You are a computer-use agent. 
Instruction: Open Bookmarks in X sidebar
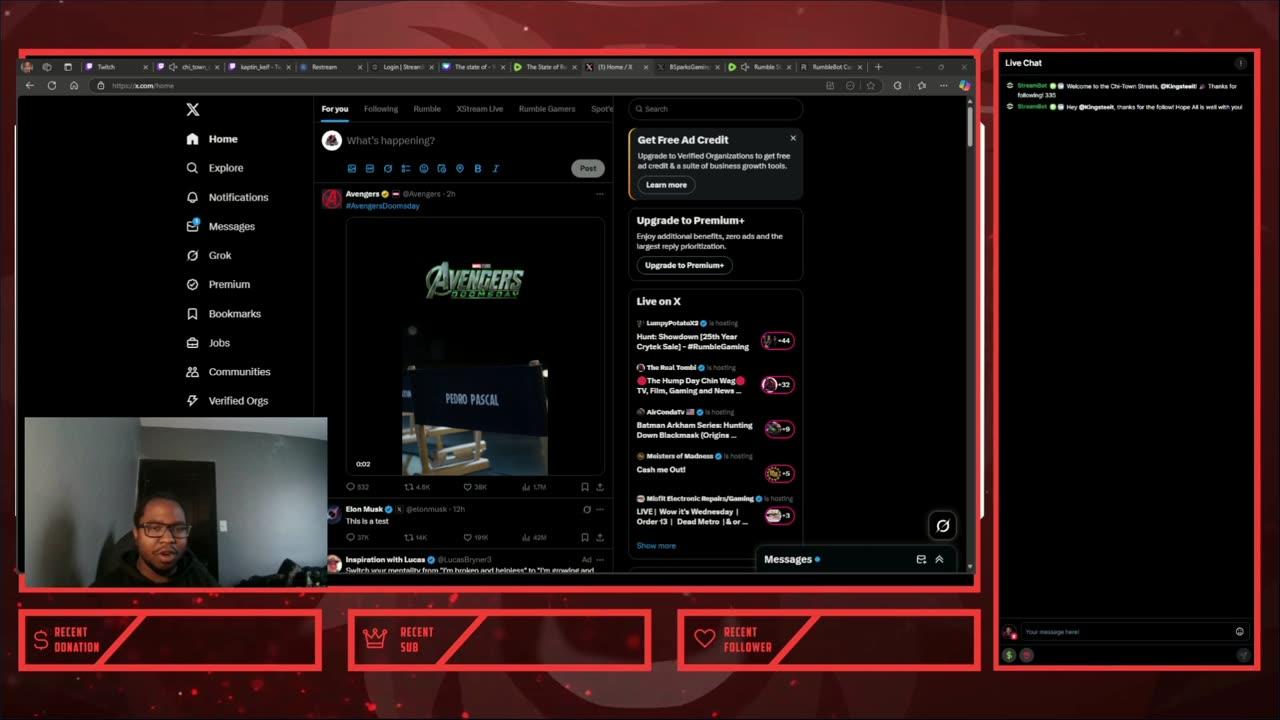[x=224, y=313]
